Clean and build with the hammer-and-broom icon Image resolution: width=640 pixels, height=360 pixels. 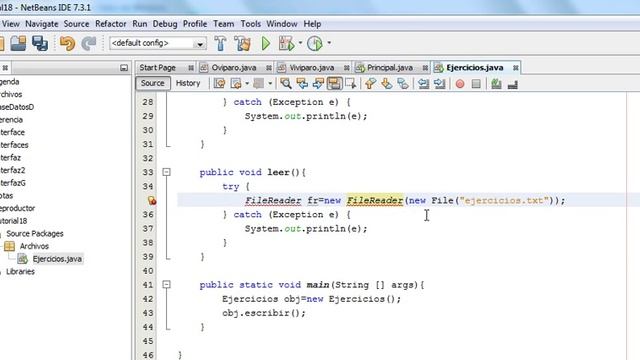[x=242, y=43]
